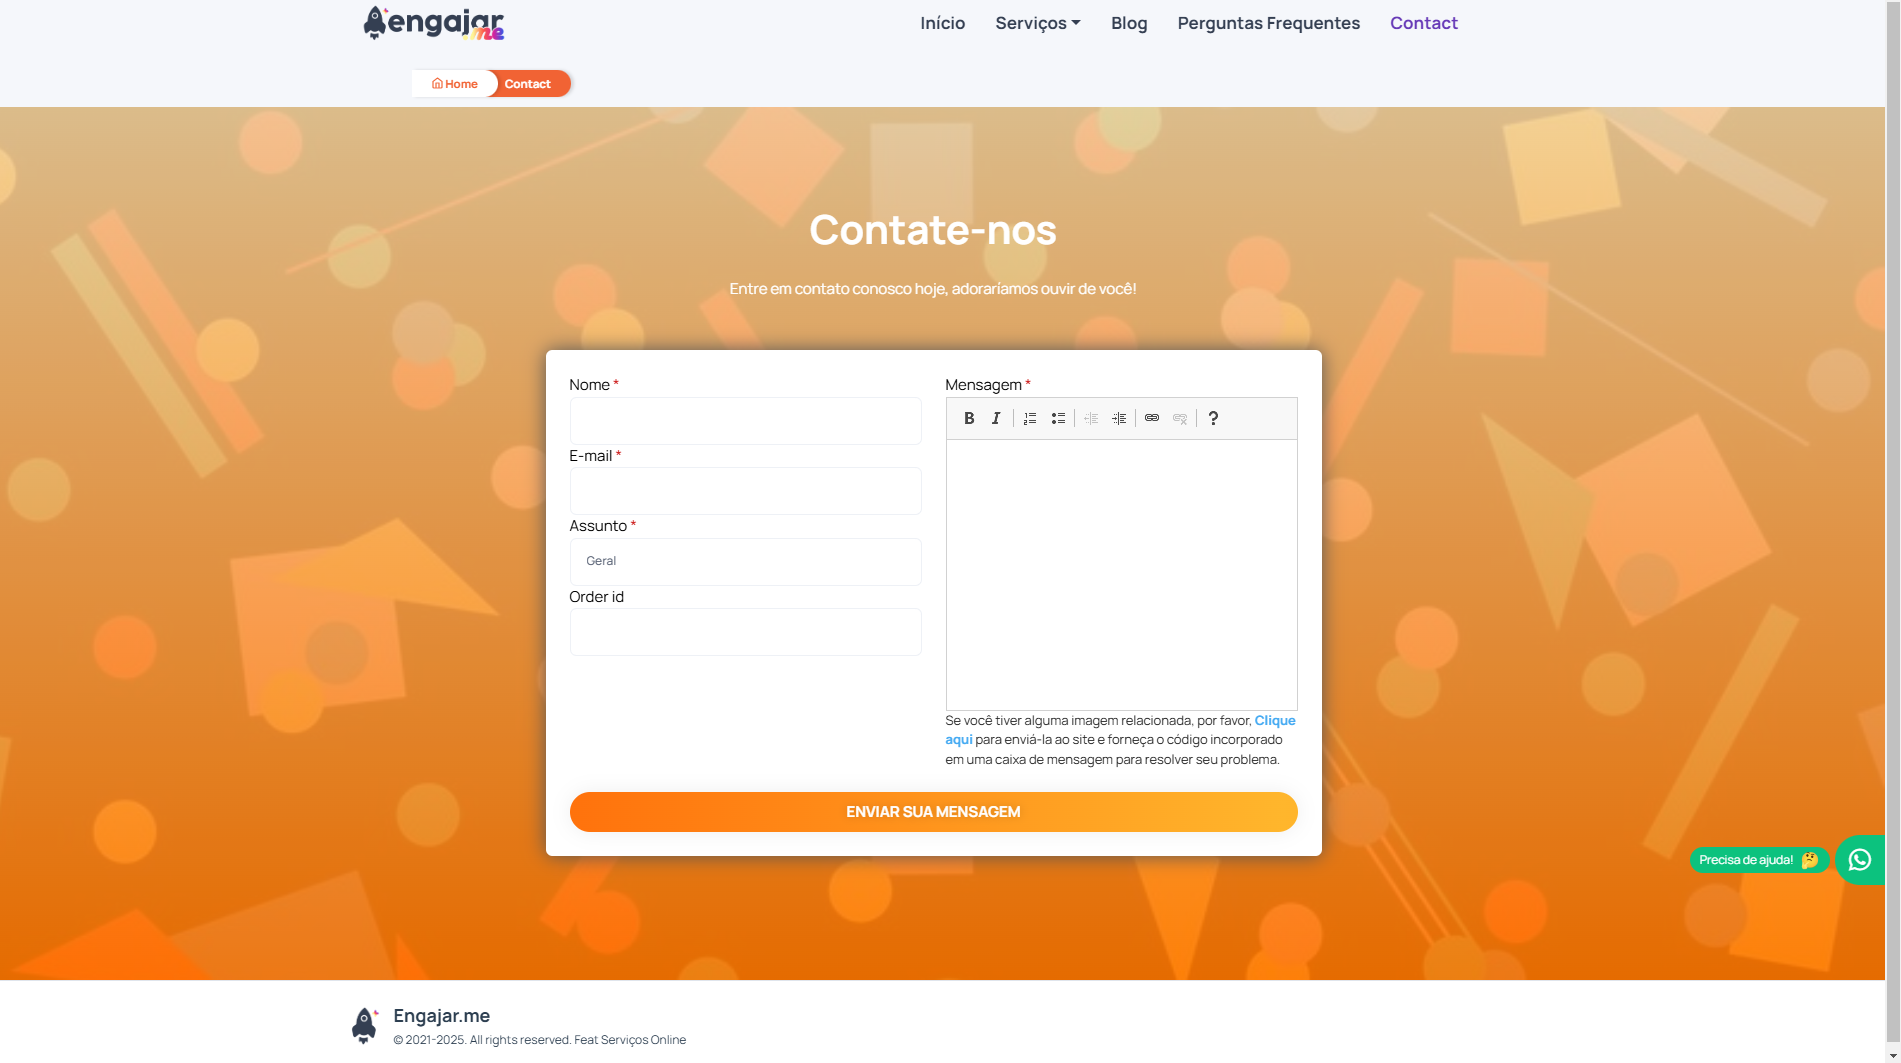Click inside the Order id field
Image resolution: width=1901 pixels, height=1063 pixels.
pos(745,631)
